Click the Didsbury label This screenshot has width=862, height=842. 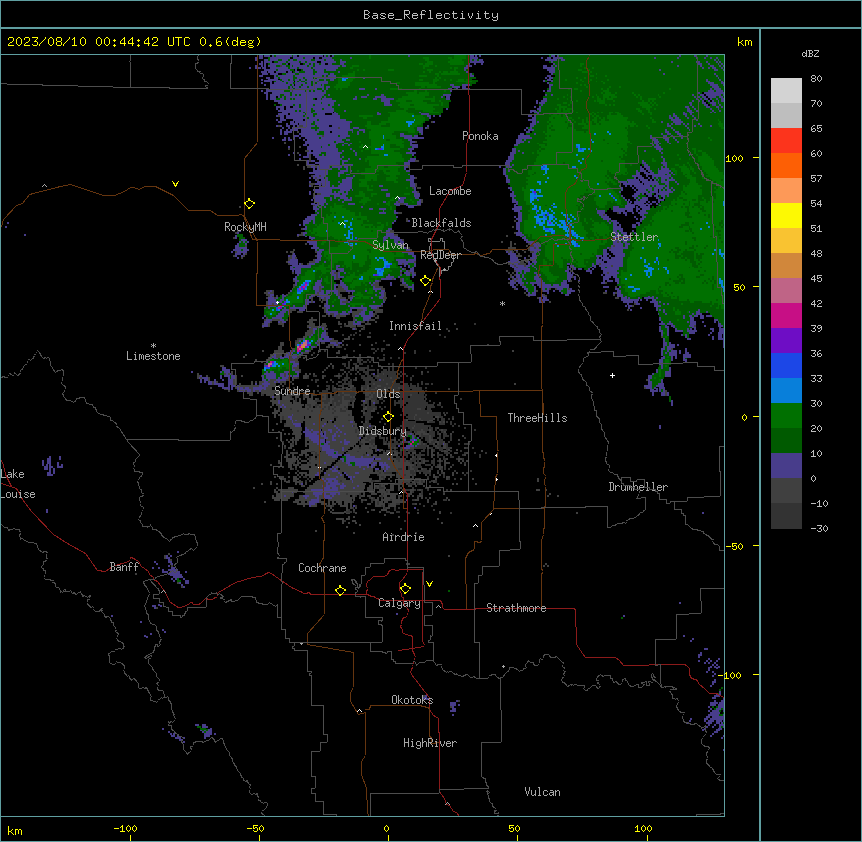(x=383, y=431)
